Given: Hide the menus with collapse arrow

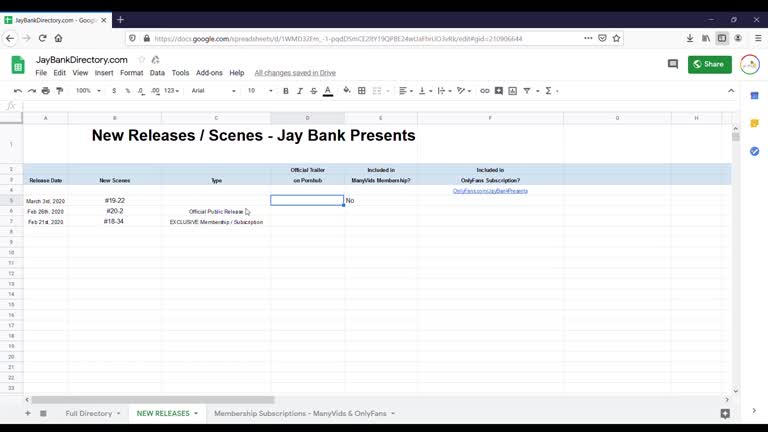Looking at the screenshot, I should pyautogui.click(x=731, y=91).
